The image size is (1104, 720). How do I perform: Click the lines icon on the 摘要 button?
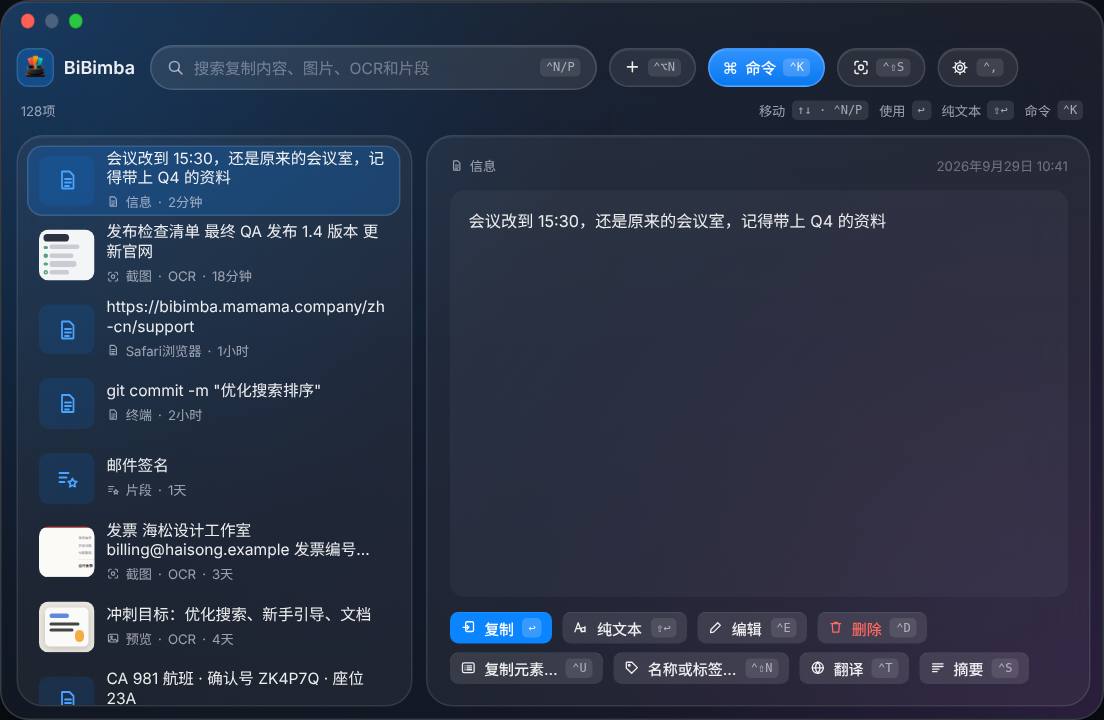[x=938, y=668]
